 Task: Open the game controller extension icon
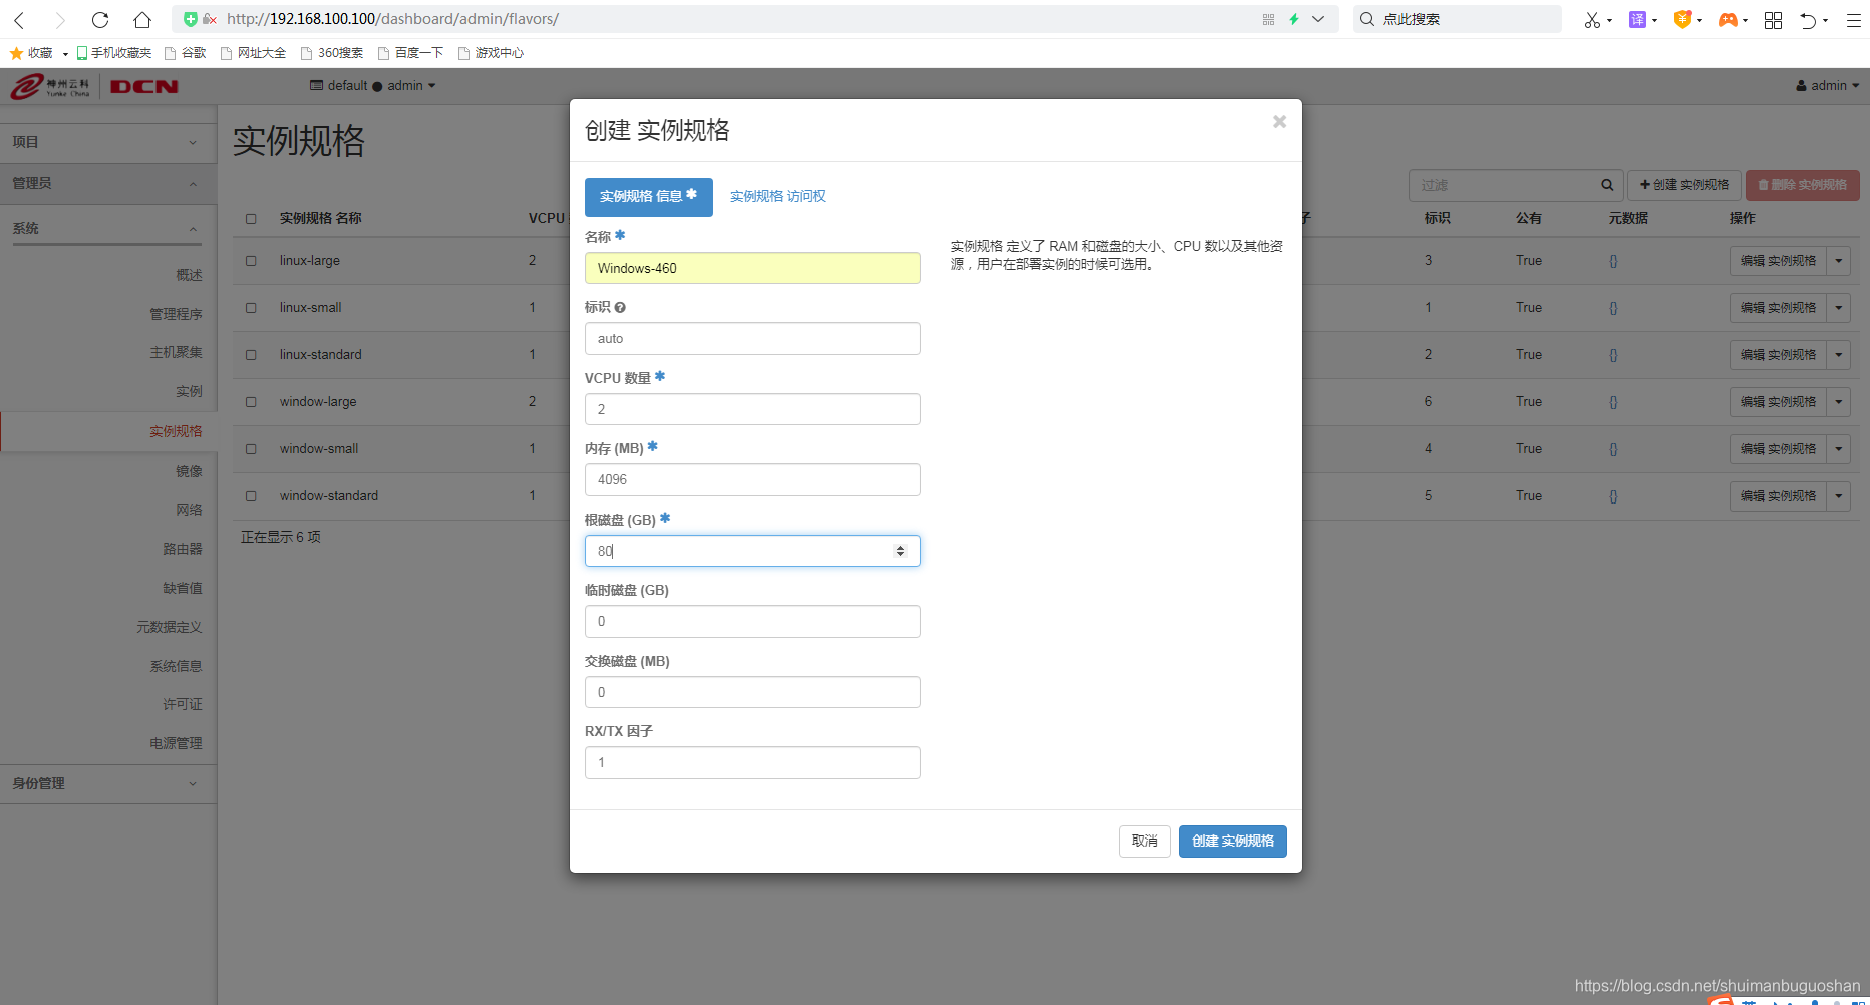pyautogui.click(x=1727, y=19)
